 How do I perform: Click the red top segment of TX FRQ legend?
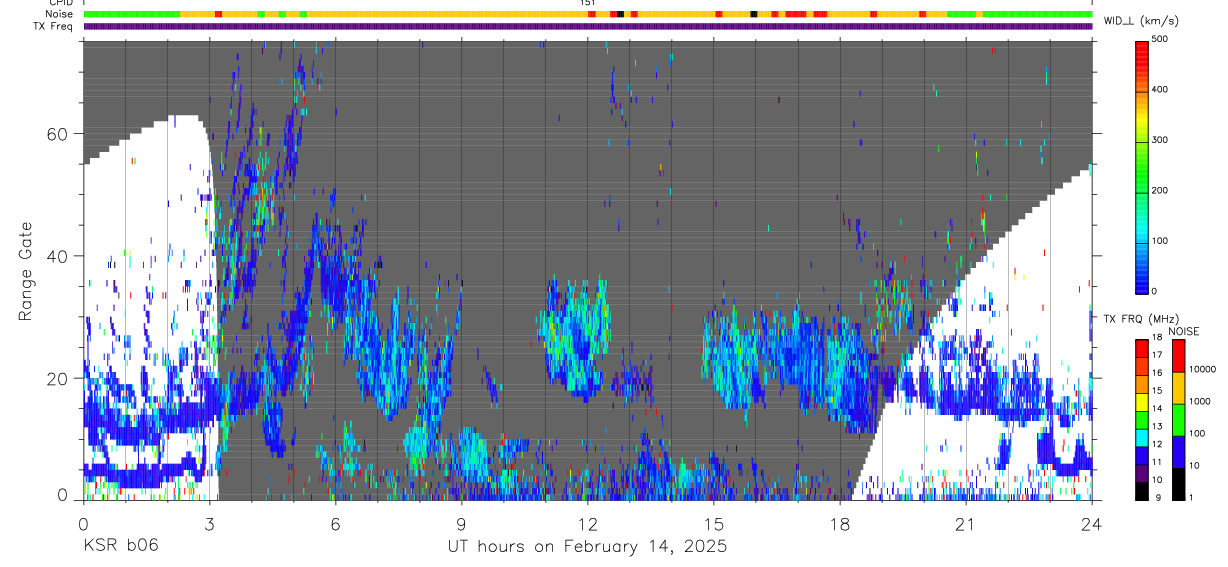pos(1141,349)
